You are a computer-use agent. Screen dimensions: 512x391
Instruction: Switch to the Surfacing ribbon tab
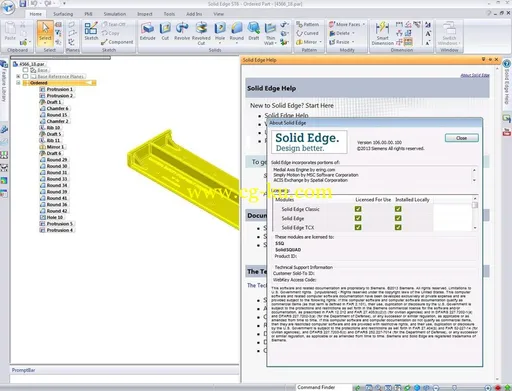[x=63, y=14]
